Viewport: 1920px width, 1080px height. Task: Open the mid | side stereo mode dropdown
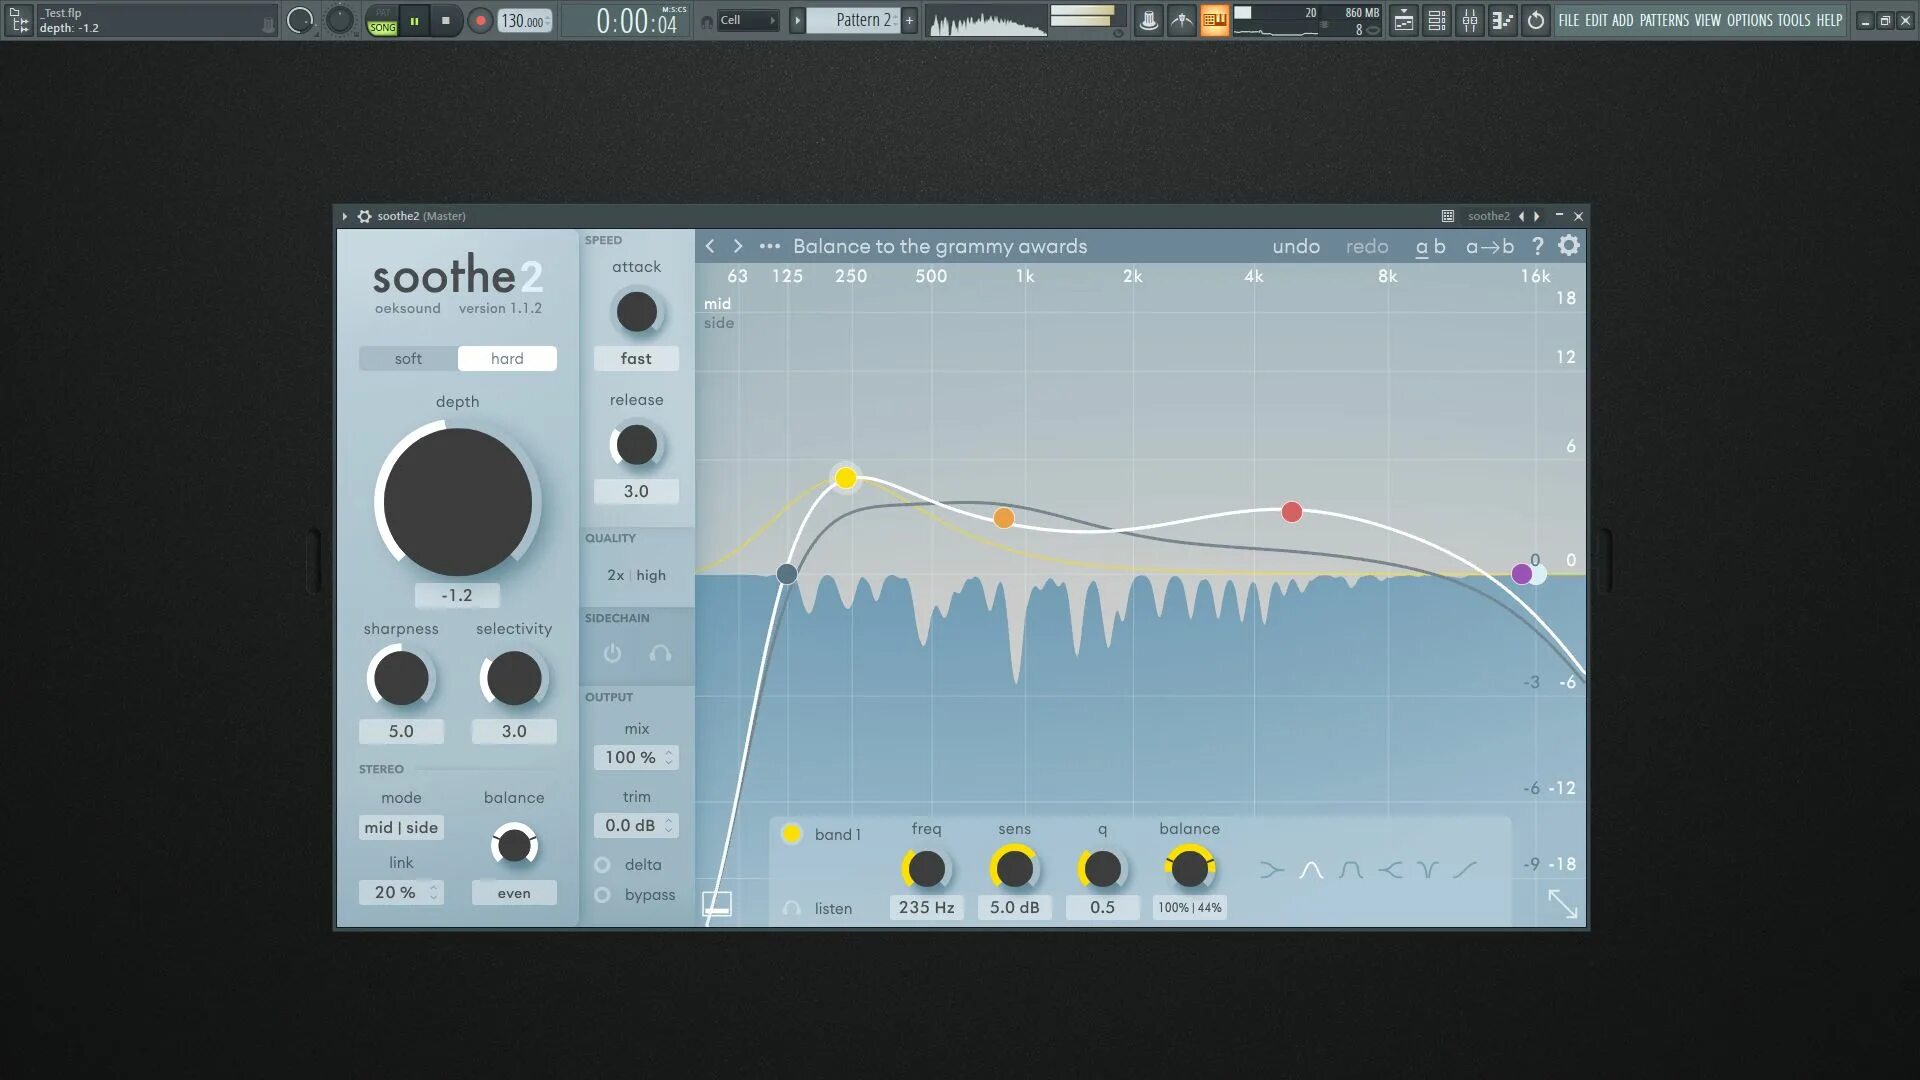[x=401, y=827]
